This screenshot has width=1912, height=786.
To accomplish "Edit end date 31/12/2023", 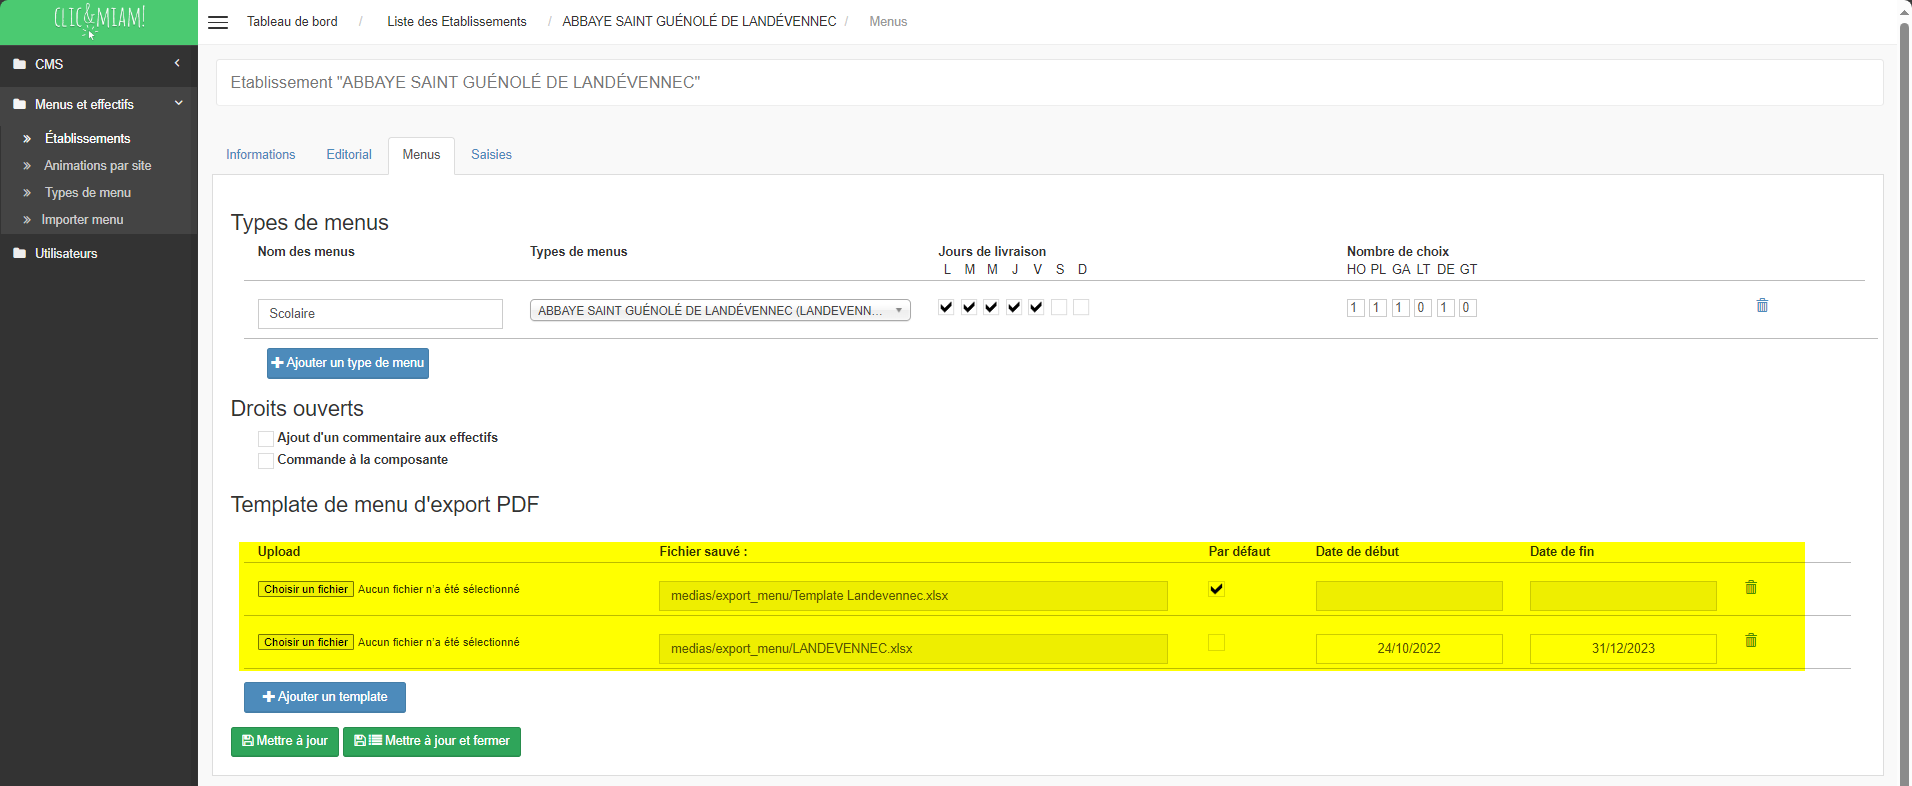I will (1623, 649).
